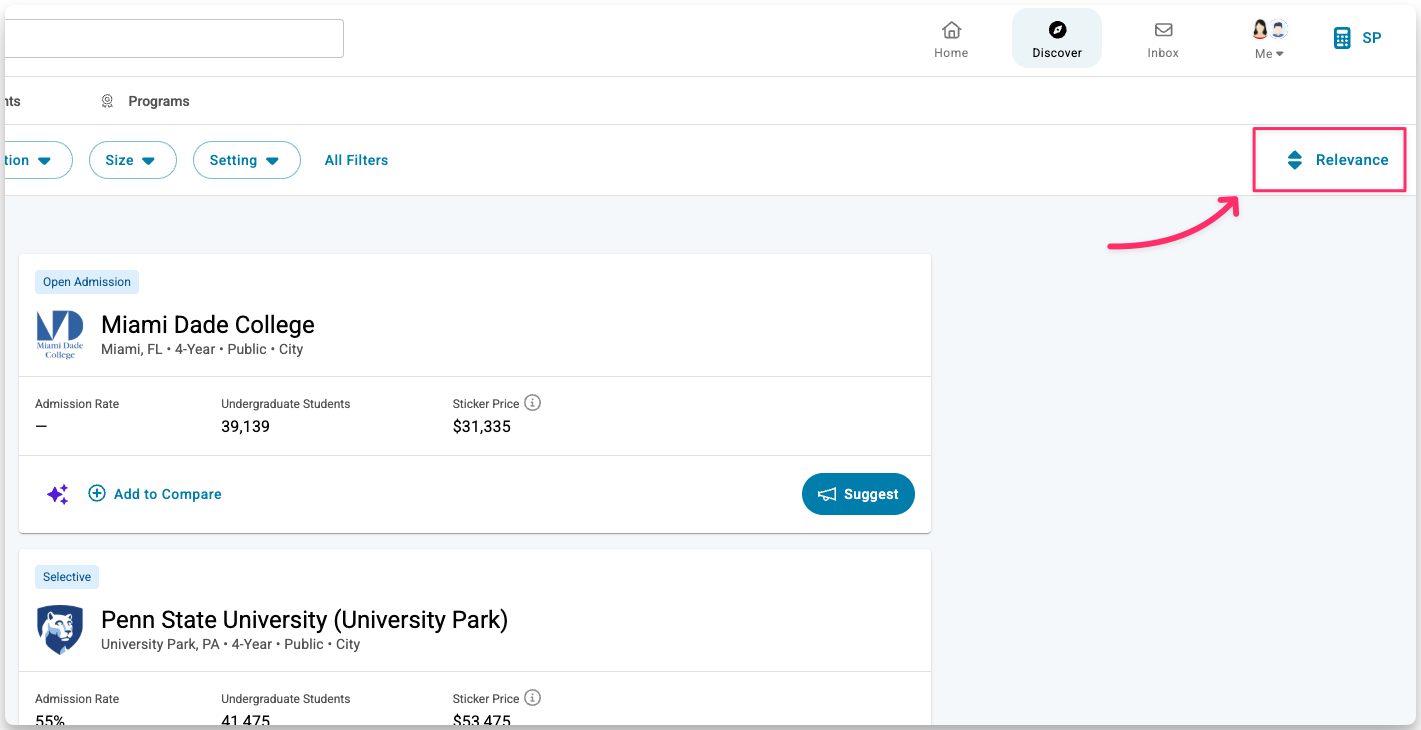
Task: Click Sticker Price info icon for Miami Dade
Action: tap(533, 403)
